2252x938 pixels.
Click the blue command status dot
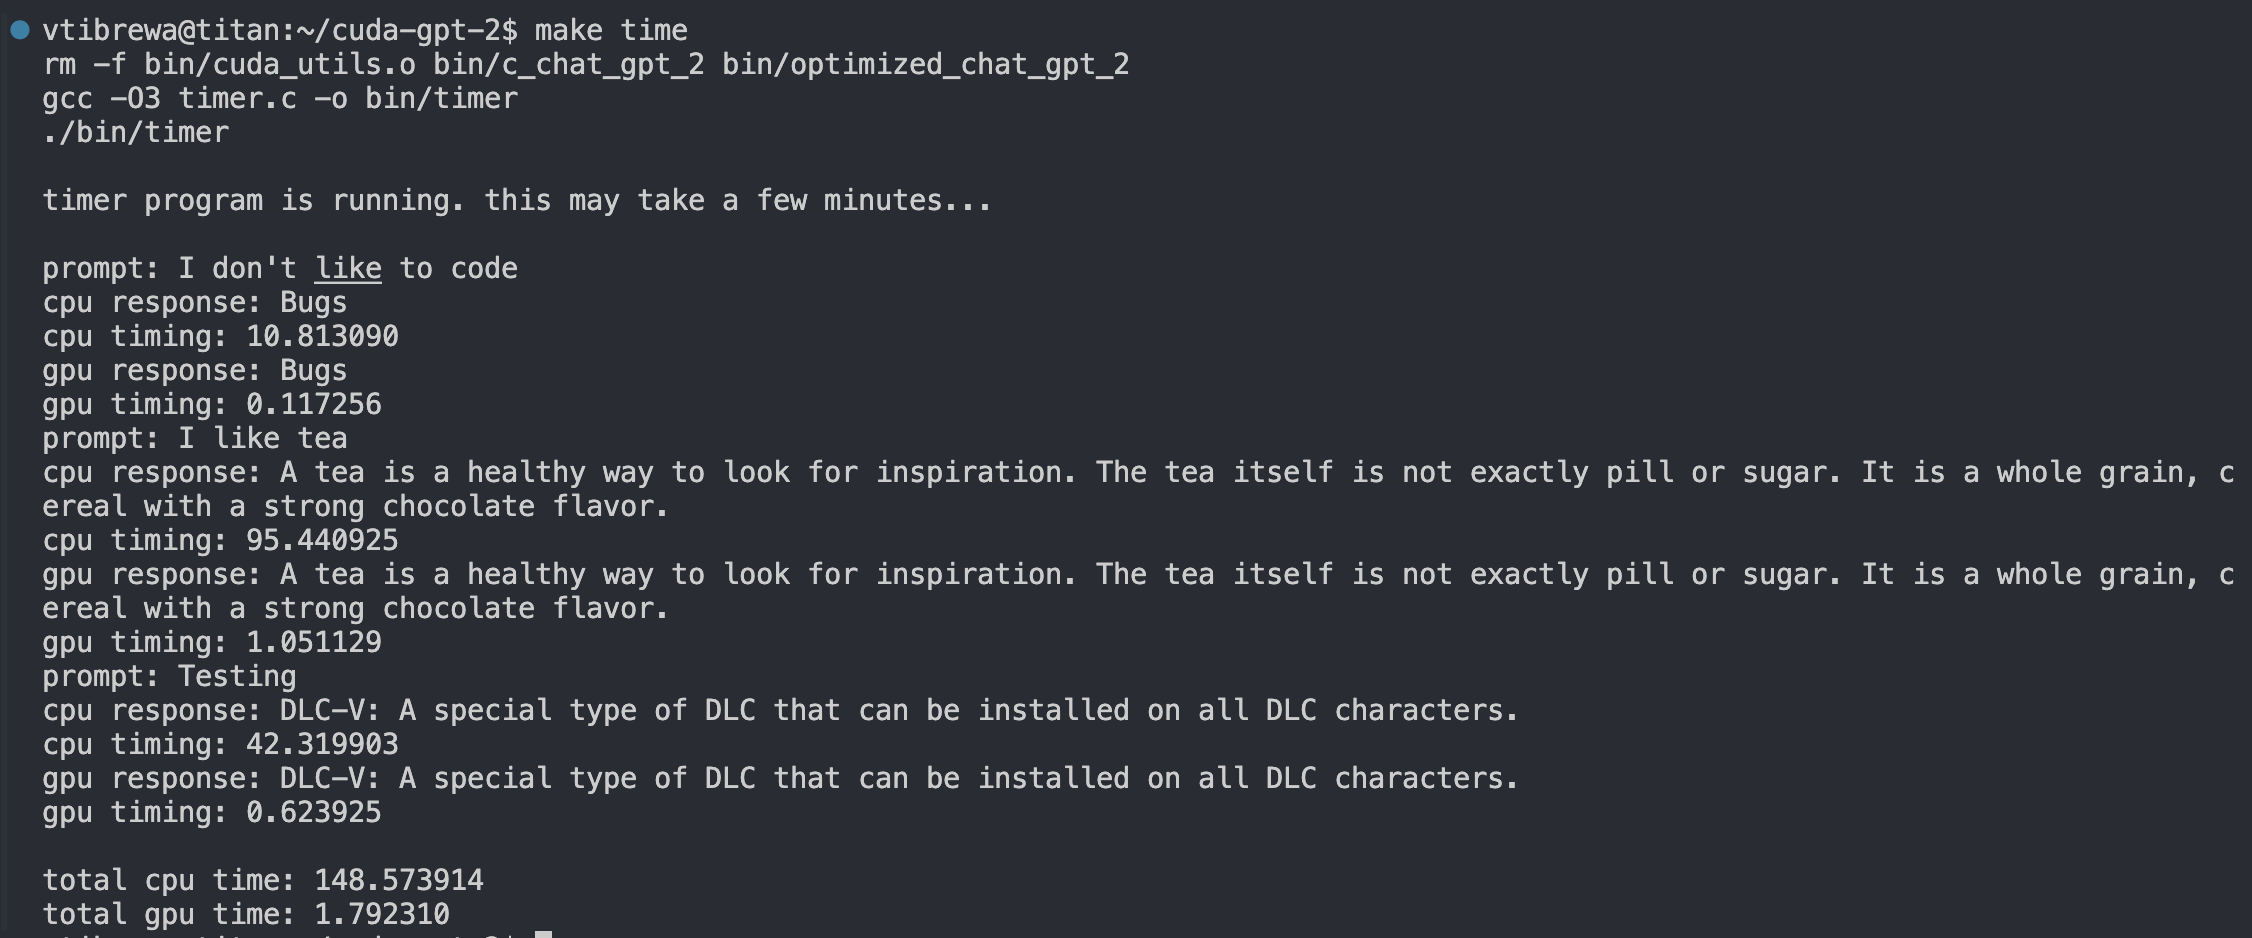click(20, 30)
